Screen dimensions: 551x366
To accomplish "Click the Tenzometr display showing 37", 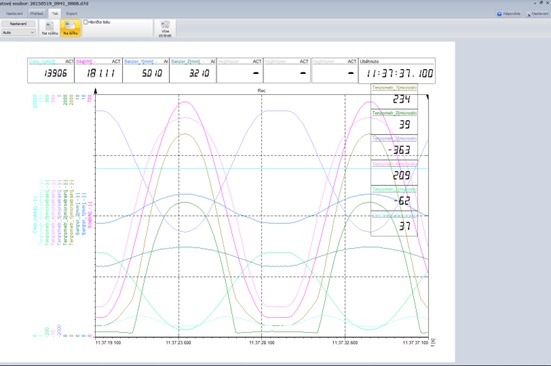I will point(394,224).
